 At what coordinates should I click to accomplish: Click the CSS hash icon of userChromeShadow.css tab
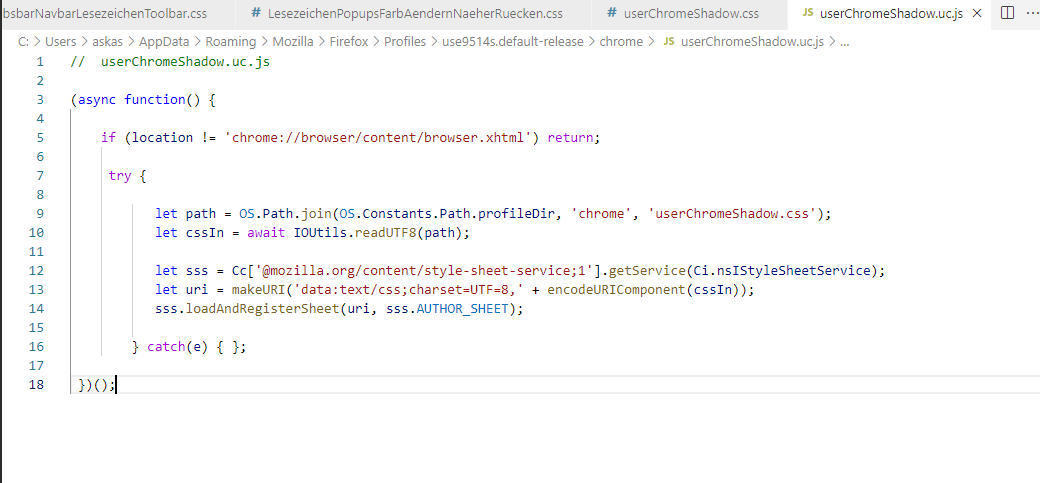[x=612, y=14]
